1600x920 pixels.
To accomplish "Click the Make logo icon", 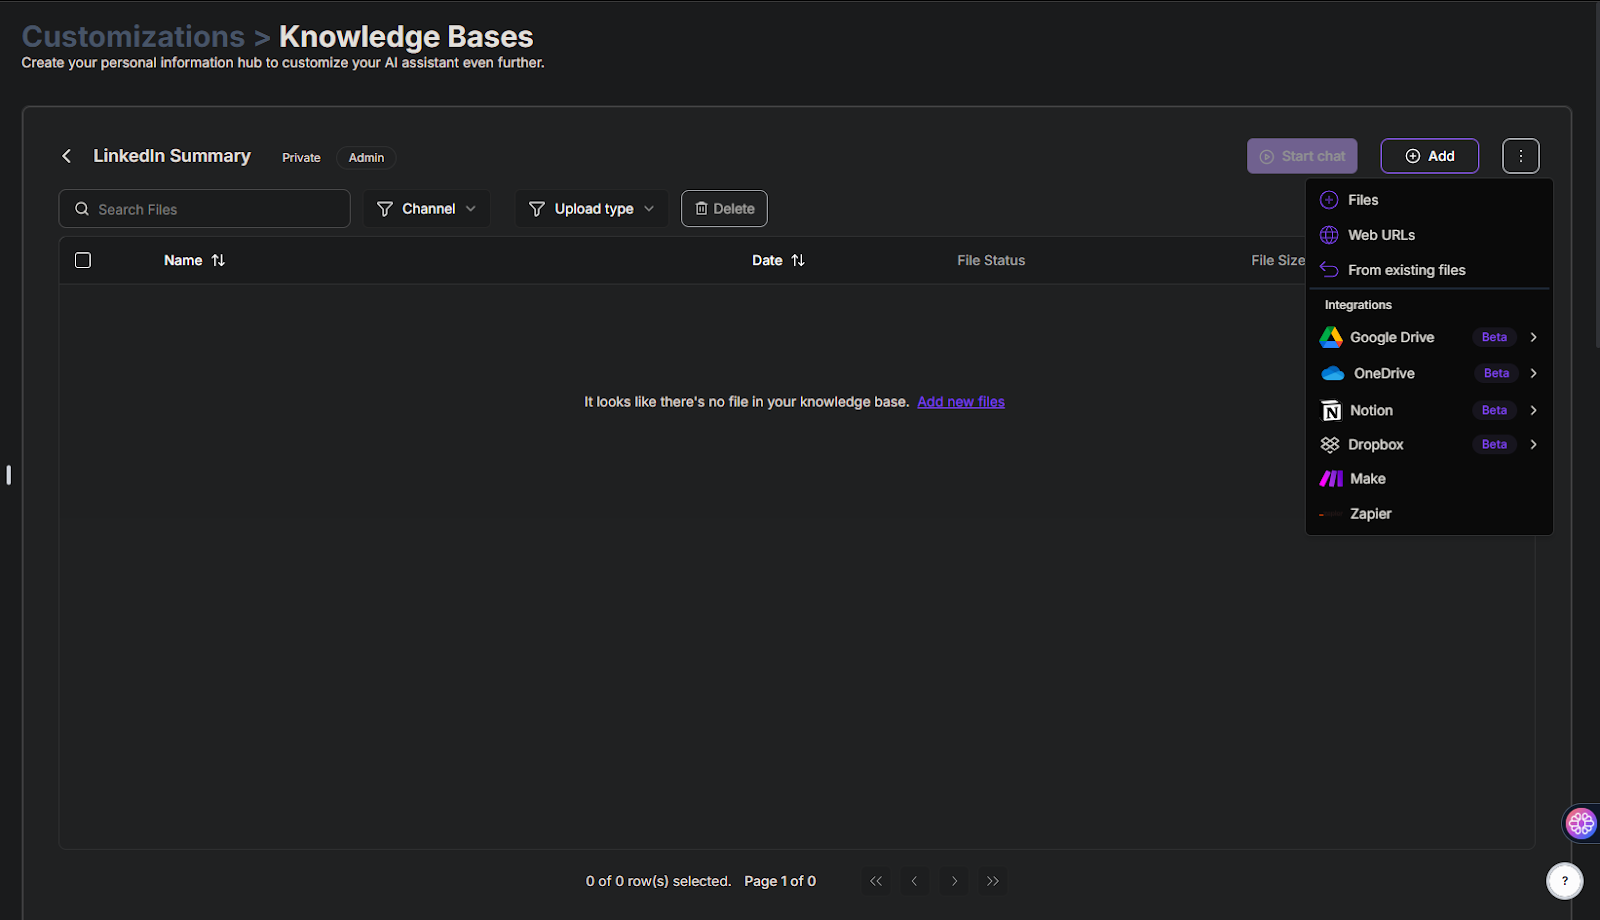I will pyautogui.click(x=1331, y=479).
